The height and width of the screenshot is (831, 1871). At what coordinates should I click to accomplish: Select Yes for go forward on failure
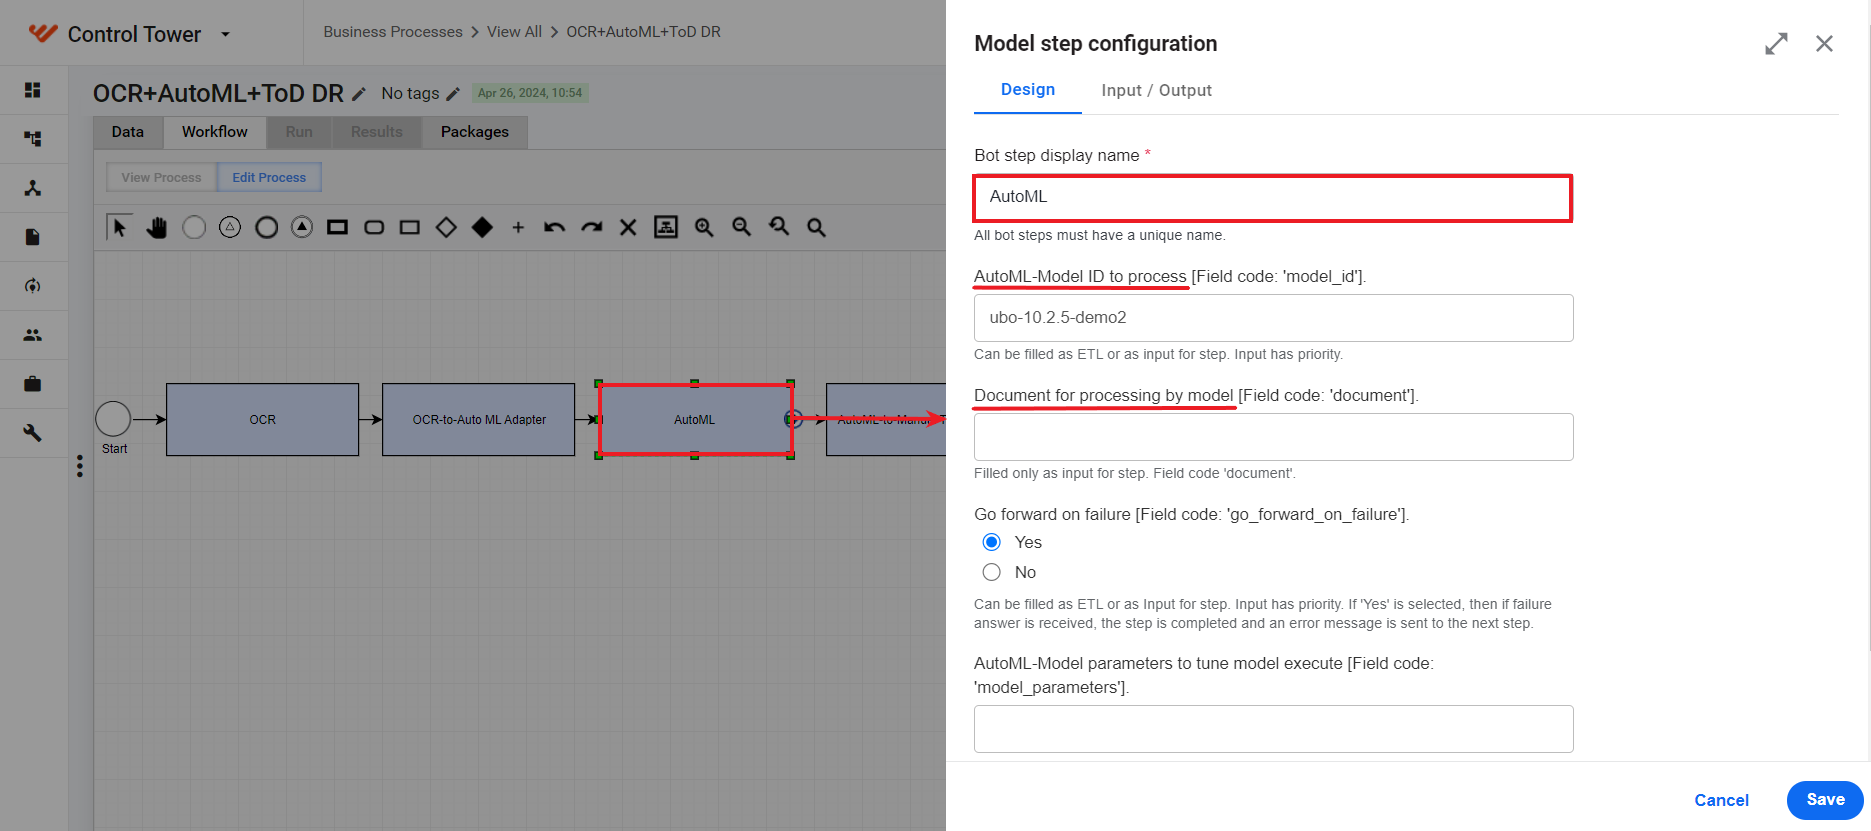(991, 542)
